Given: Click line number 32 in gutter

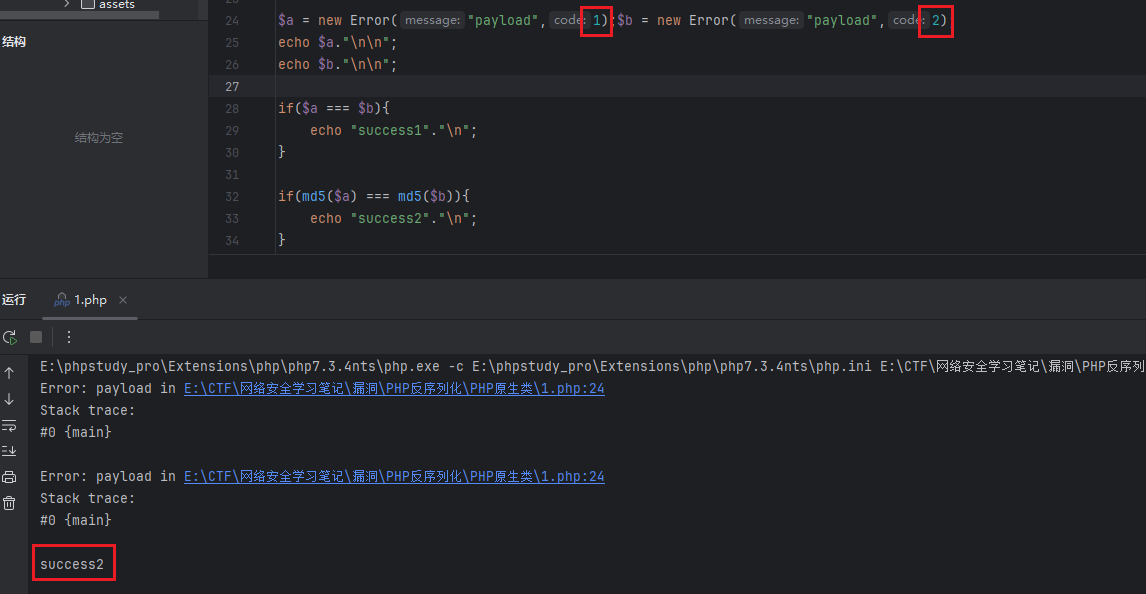Looking at the screenshot, I should click(232, 196).
